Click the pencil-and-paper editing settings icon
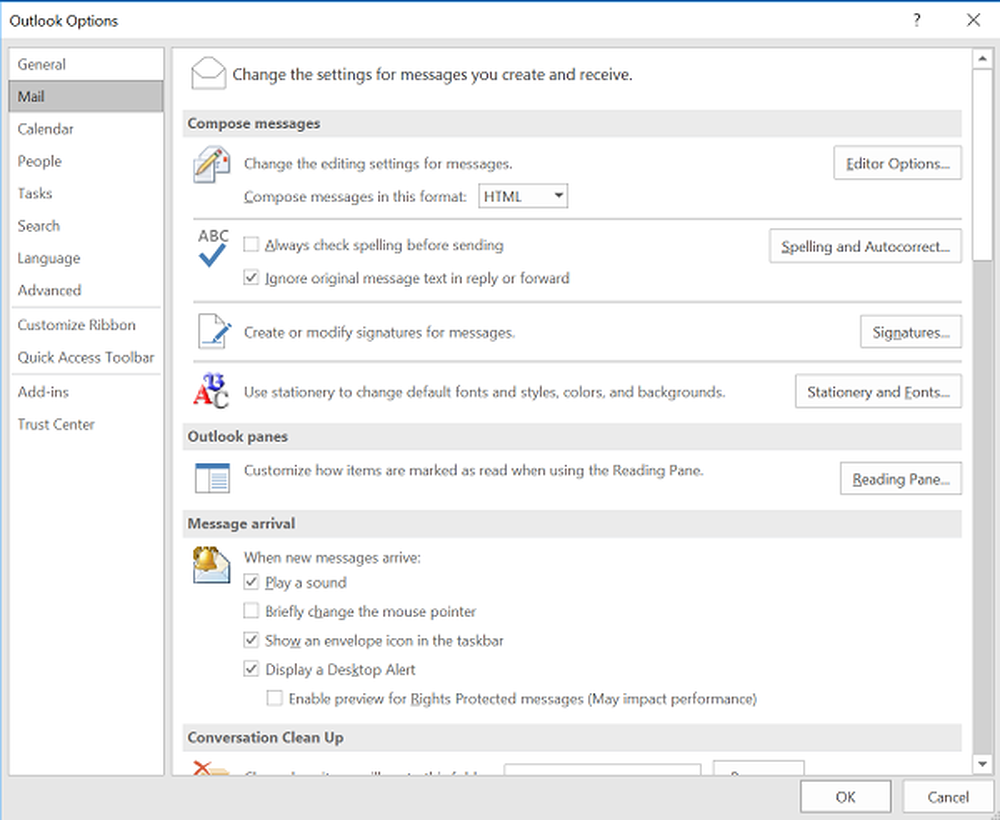Screen dimensions: 1000x820 coord(212,165)
